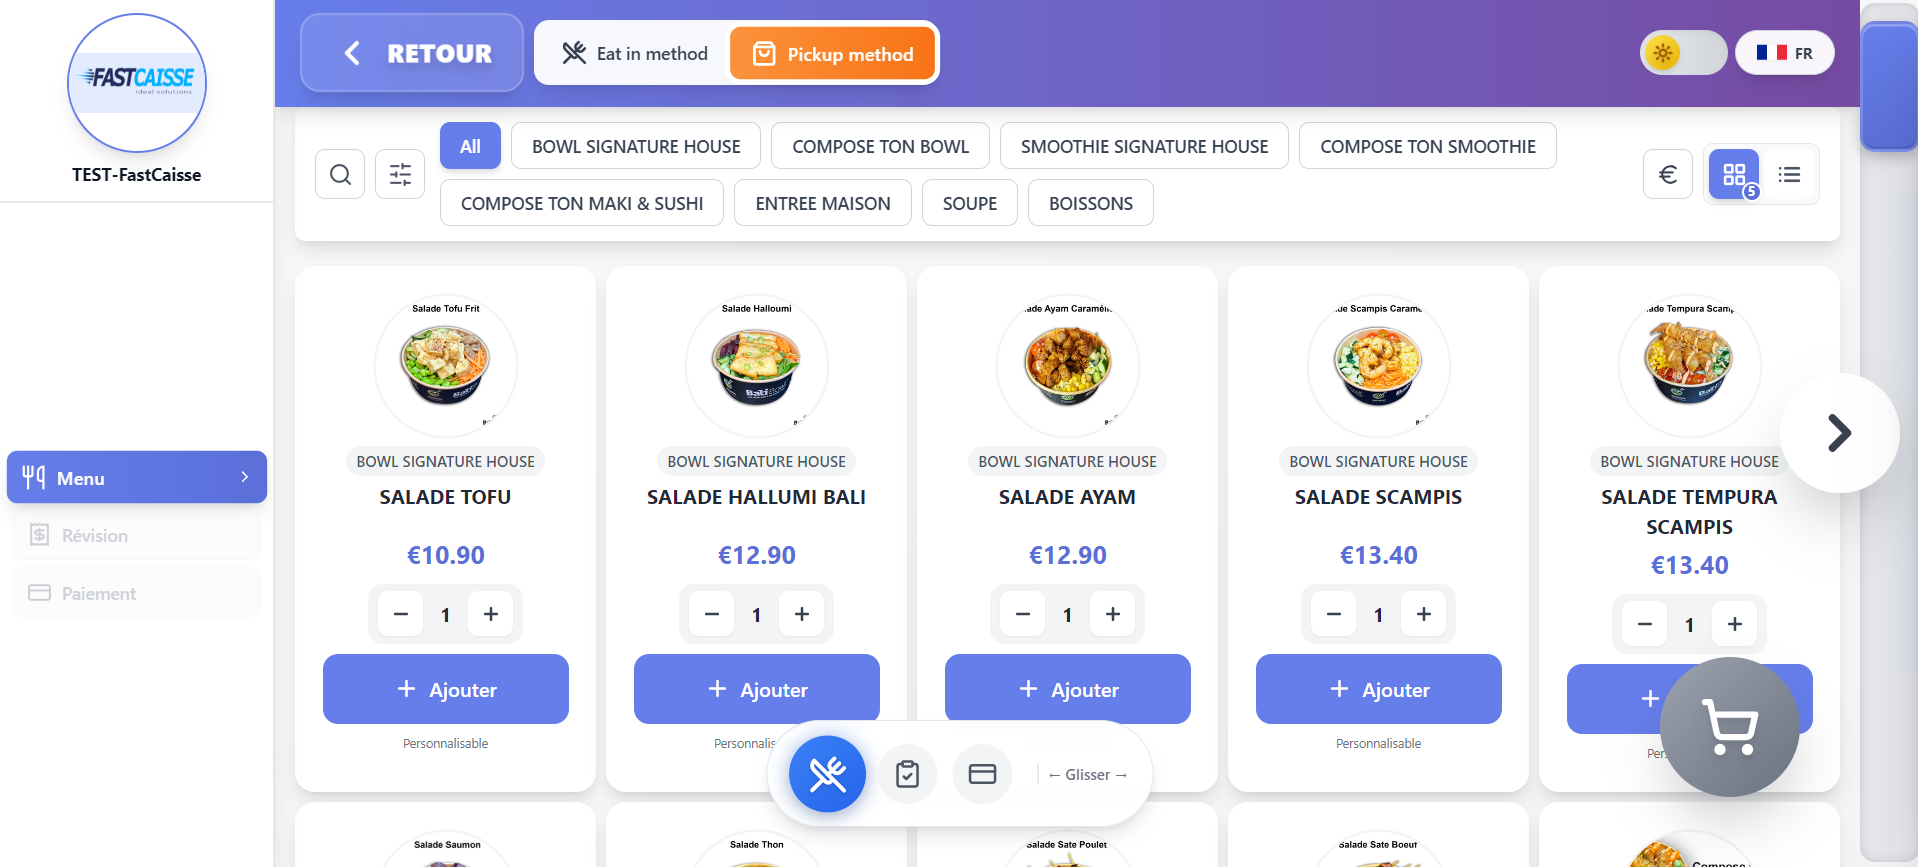
Task: Select the BOISSONS category tab
Action: pos(1090,202)
